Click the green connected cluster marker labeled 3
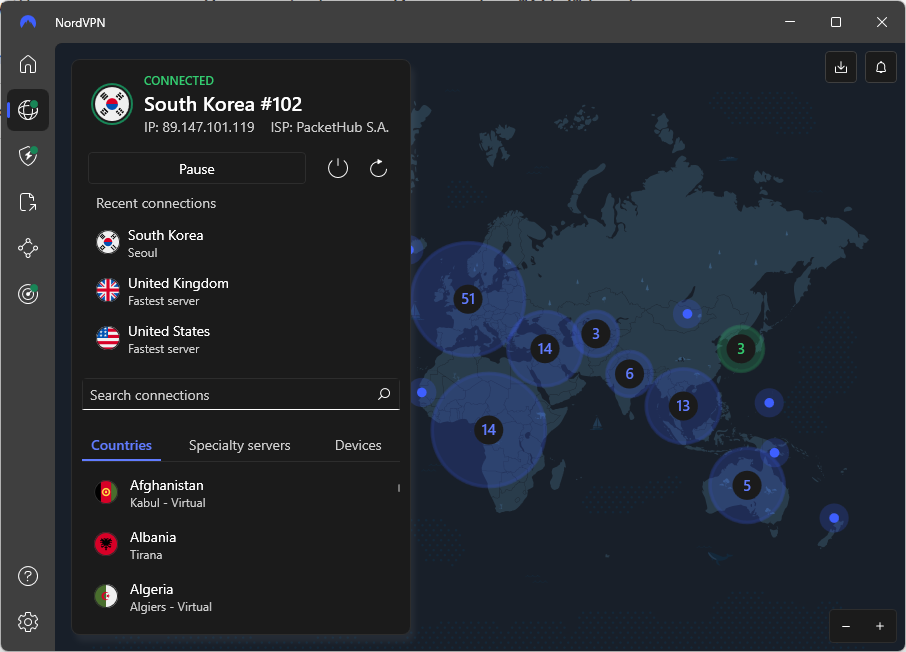 741,349
